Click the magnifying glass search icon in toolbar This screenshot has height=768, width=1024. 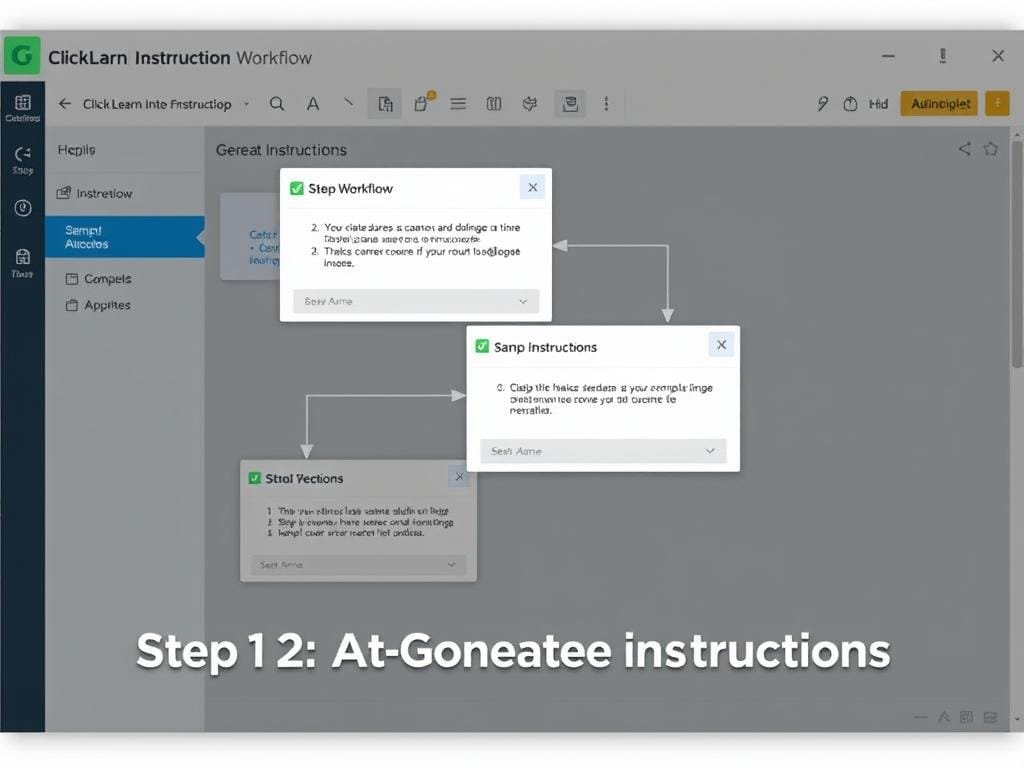pos(277,103)
